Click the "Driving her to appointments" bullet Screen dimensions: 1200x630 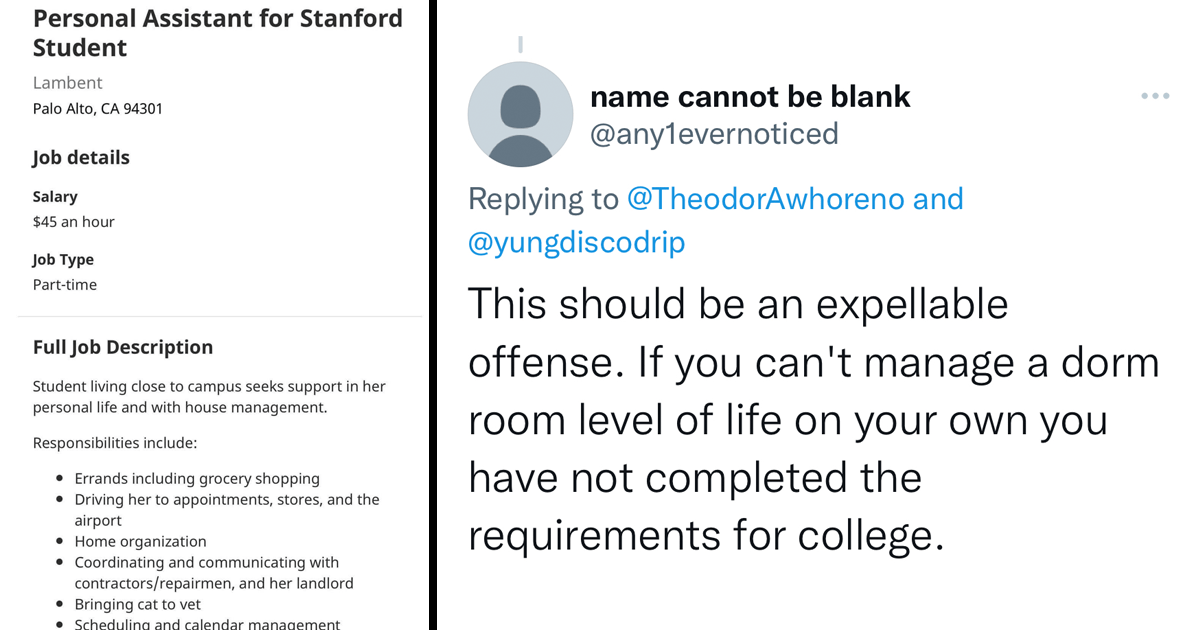(226, 500)
